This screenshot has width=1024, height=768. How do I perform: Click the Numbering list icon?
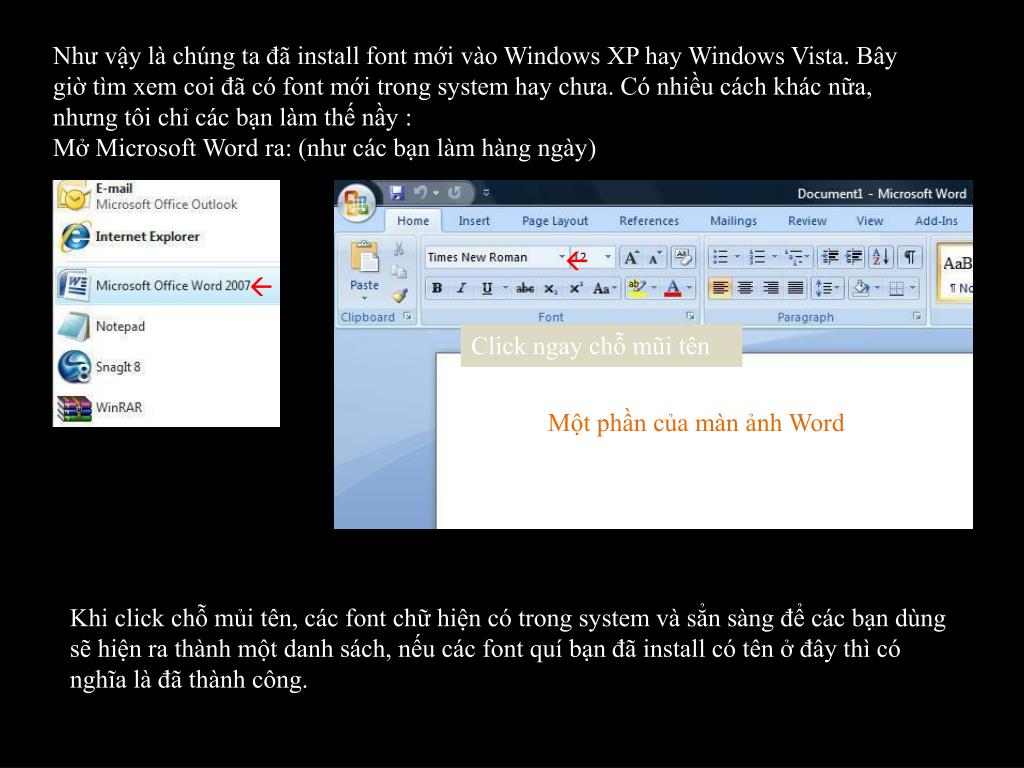point(757,257)
